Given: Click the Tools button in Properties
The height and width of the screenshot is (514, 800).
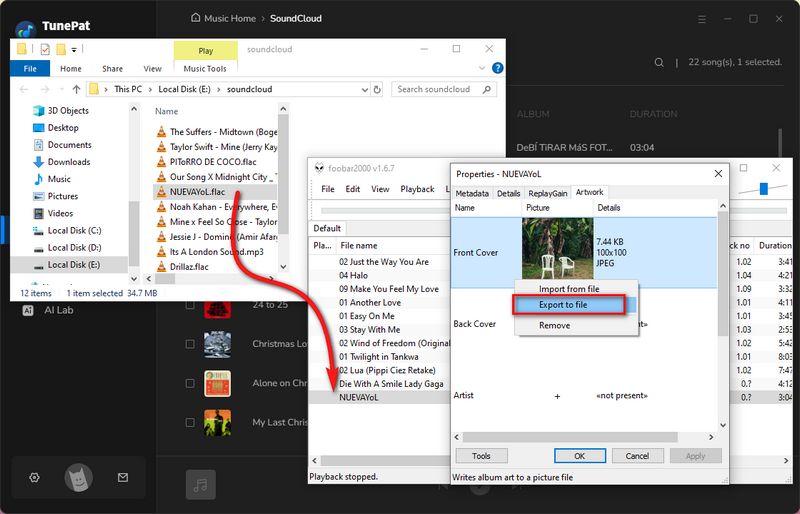Looking at the screenshot, I should coord(481,456).
